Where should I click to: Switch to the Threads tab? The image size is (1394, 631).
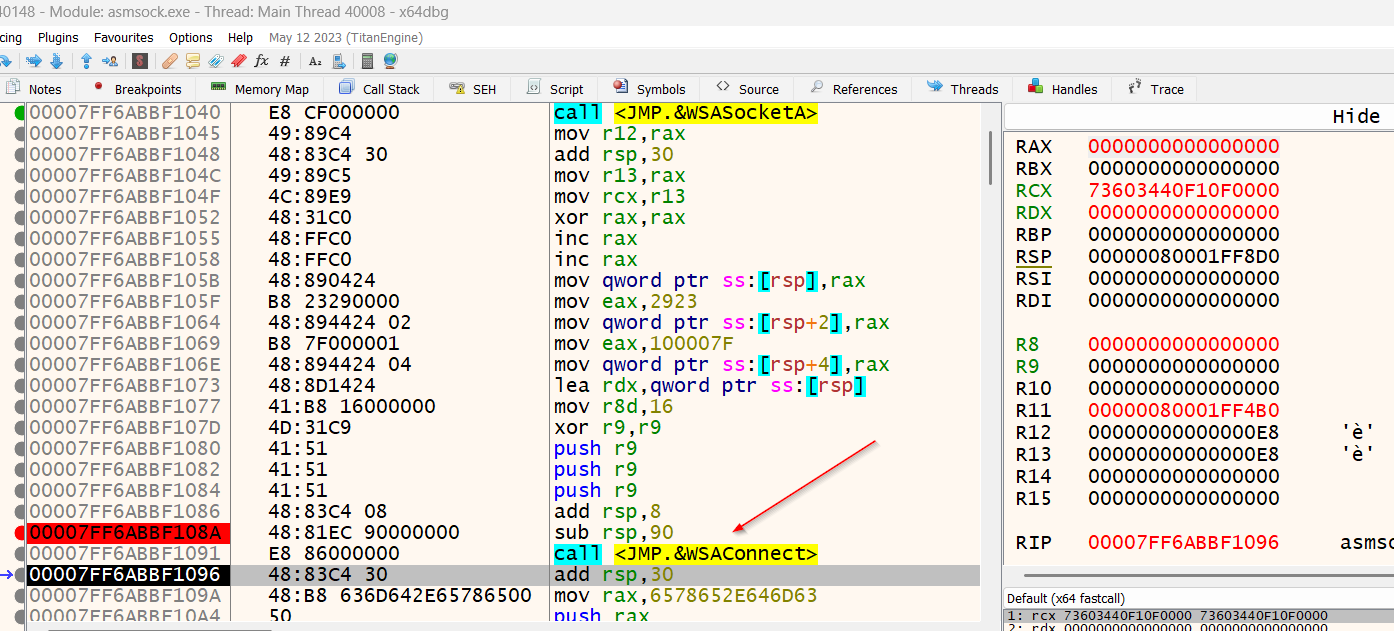(963, 89)
